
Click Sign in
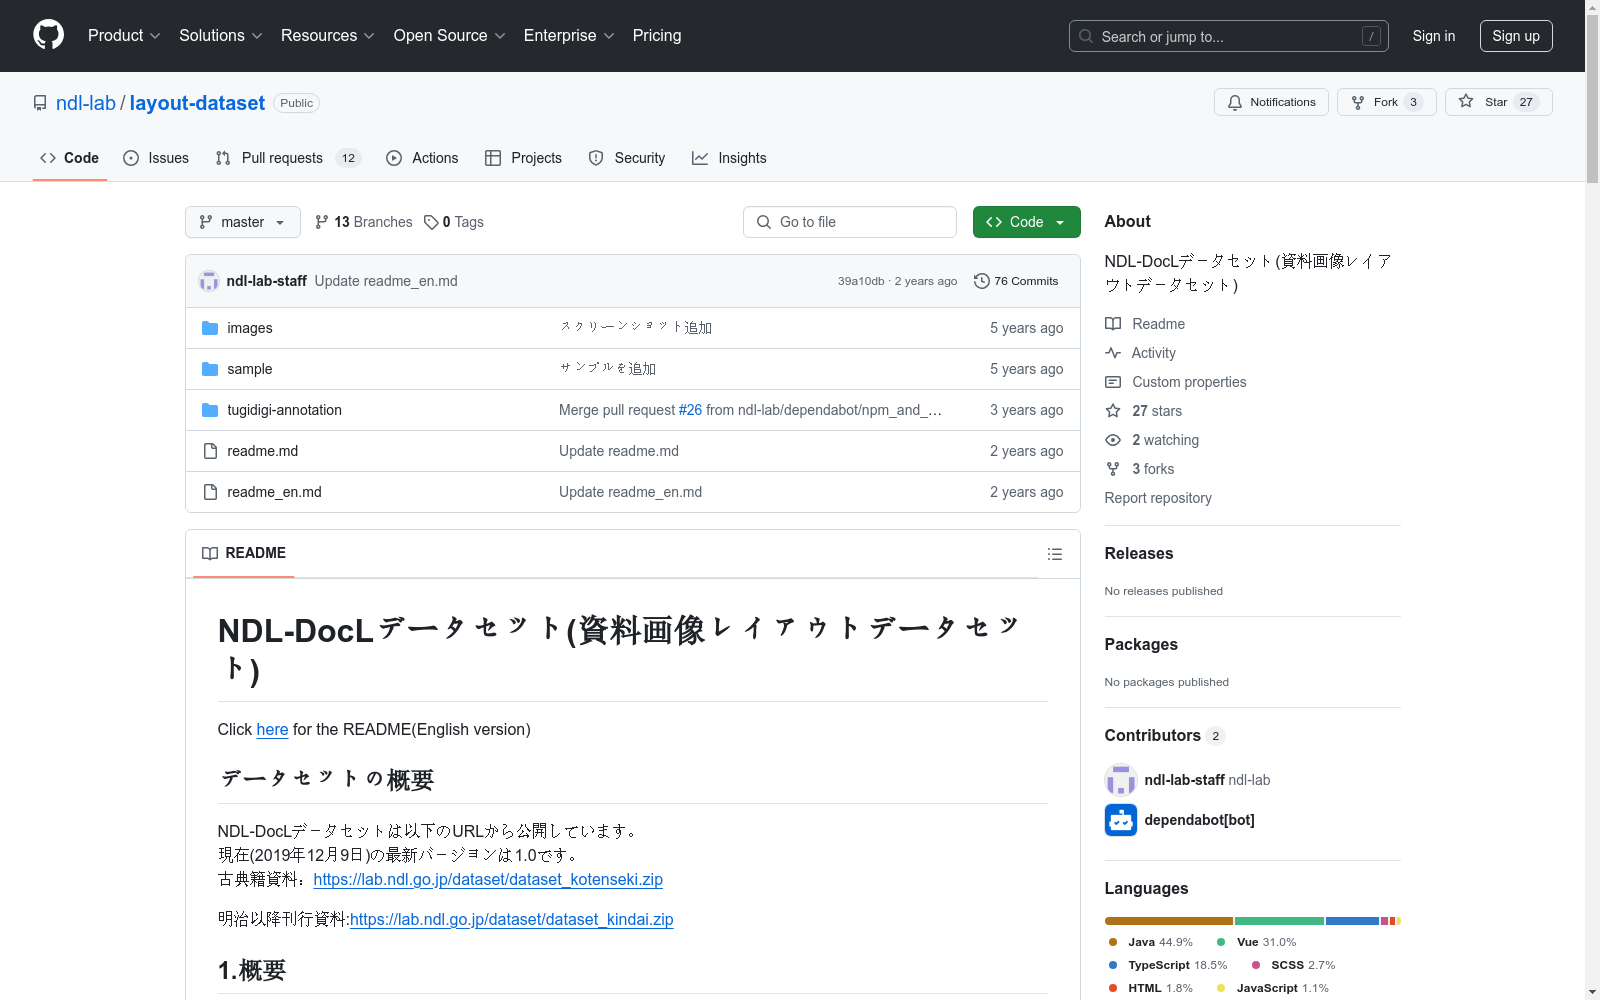tap(1434, 36)
